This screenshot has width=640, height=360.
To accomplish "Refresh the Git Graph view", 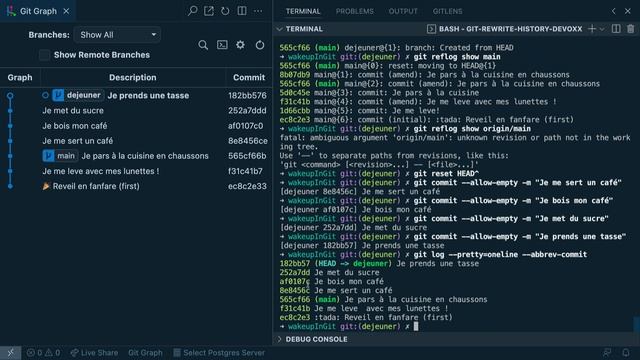I will 260,45.
